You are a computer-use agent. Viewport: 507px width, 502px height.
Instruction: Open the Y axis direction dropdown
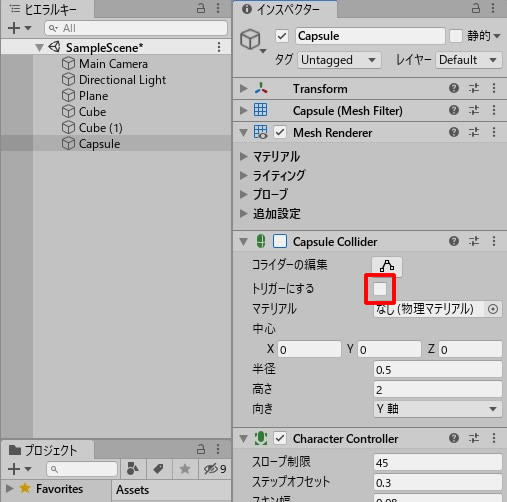pyautogui.click(x=438, y=409)
